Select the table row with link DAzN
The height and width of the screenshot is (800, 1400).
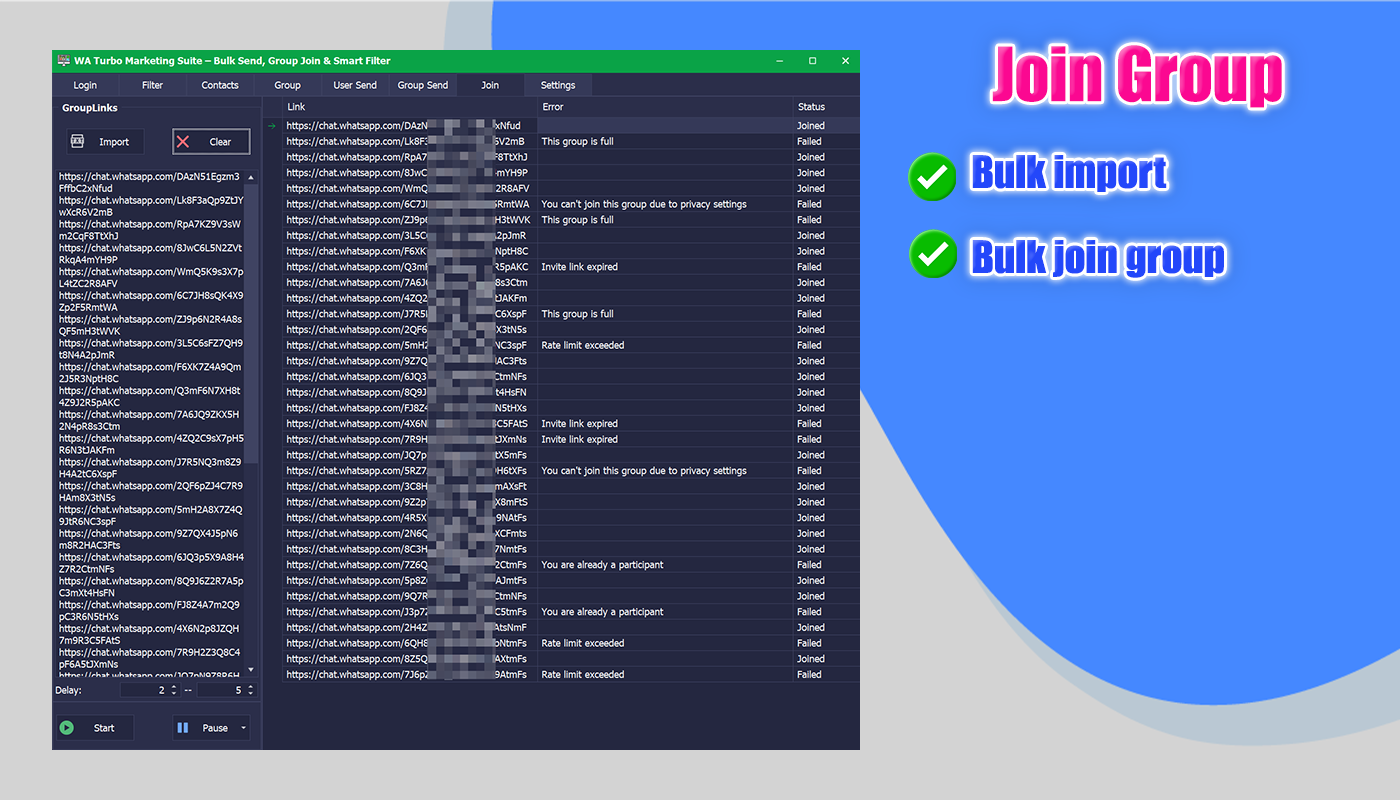(x=570, y=126)
